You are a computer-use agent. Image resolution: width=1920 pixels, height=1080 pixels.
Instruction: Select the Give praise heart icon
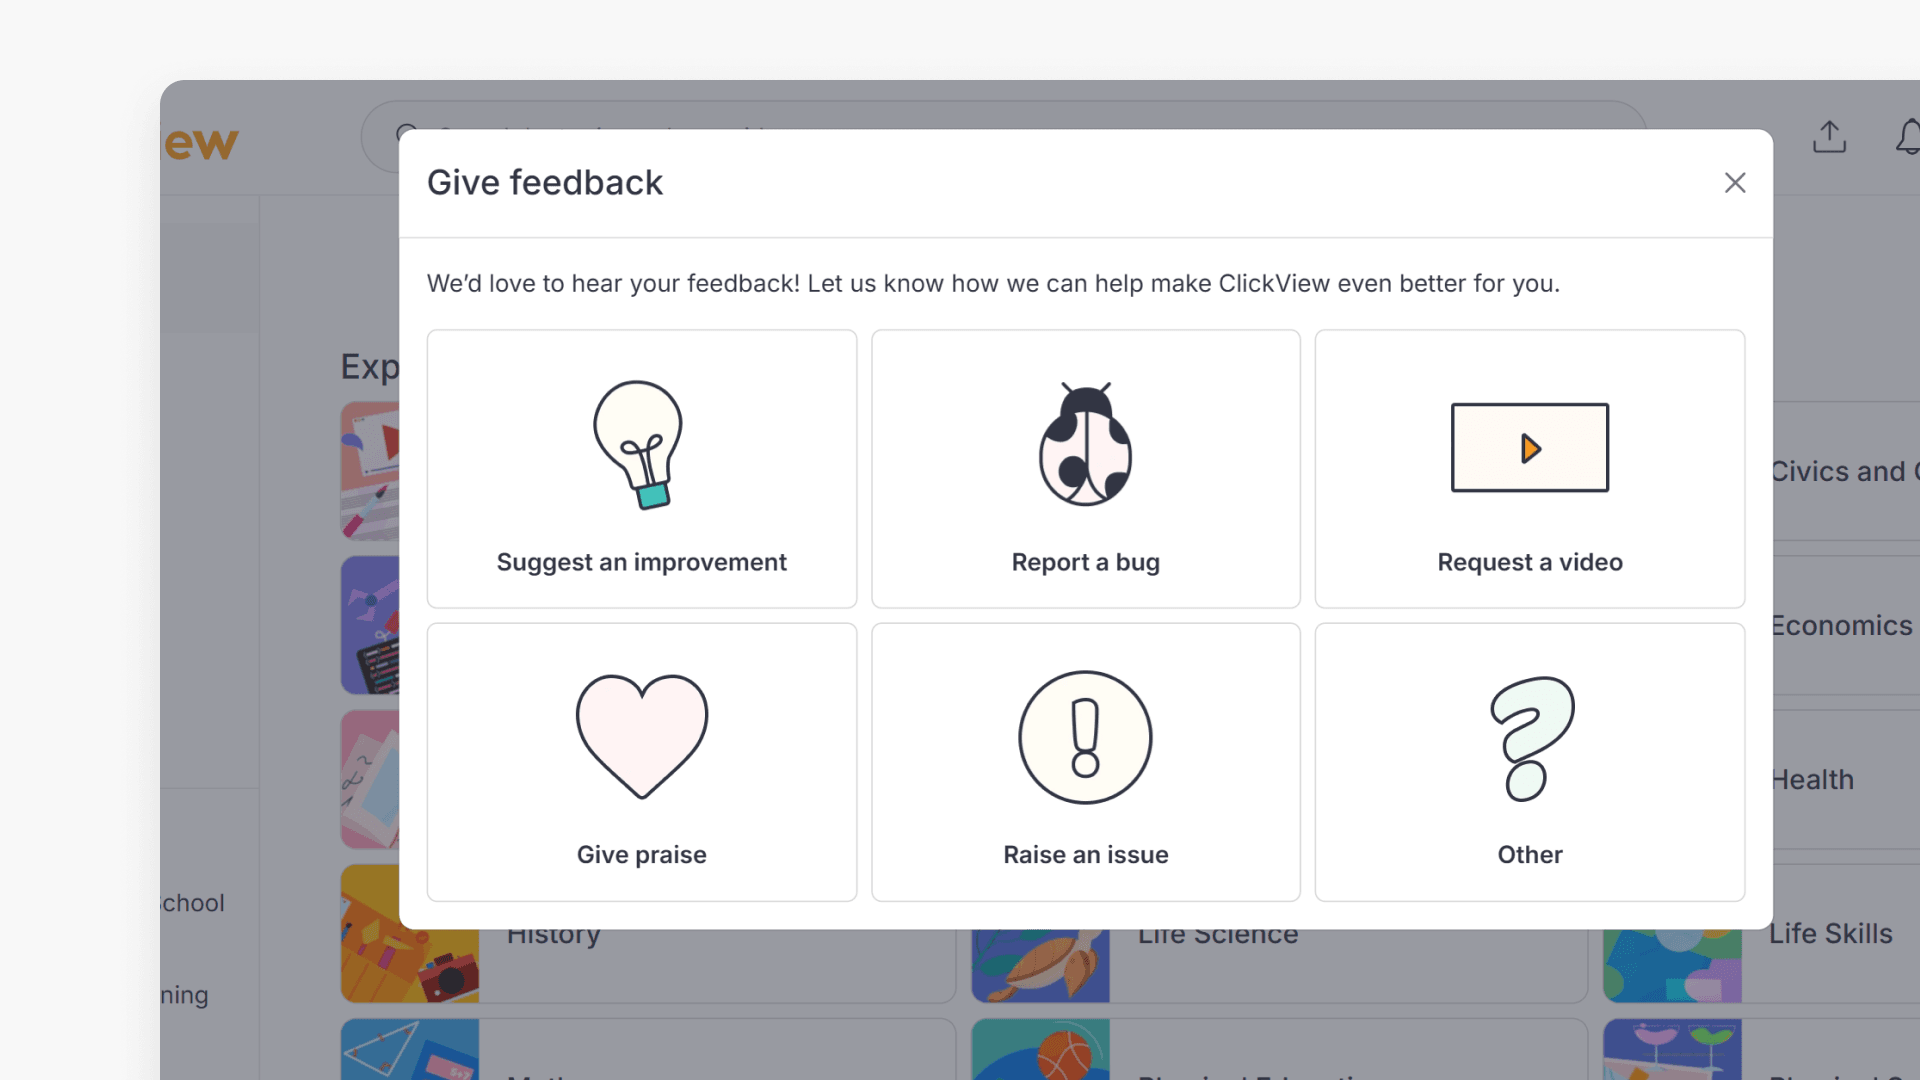(641, 737)
